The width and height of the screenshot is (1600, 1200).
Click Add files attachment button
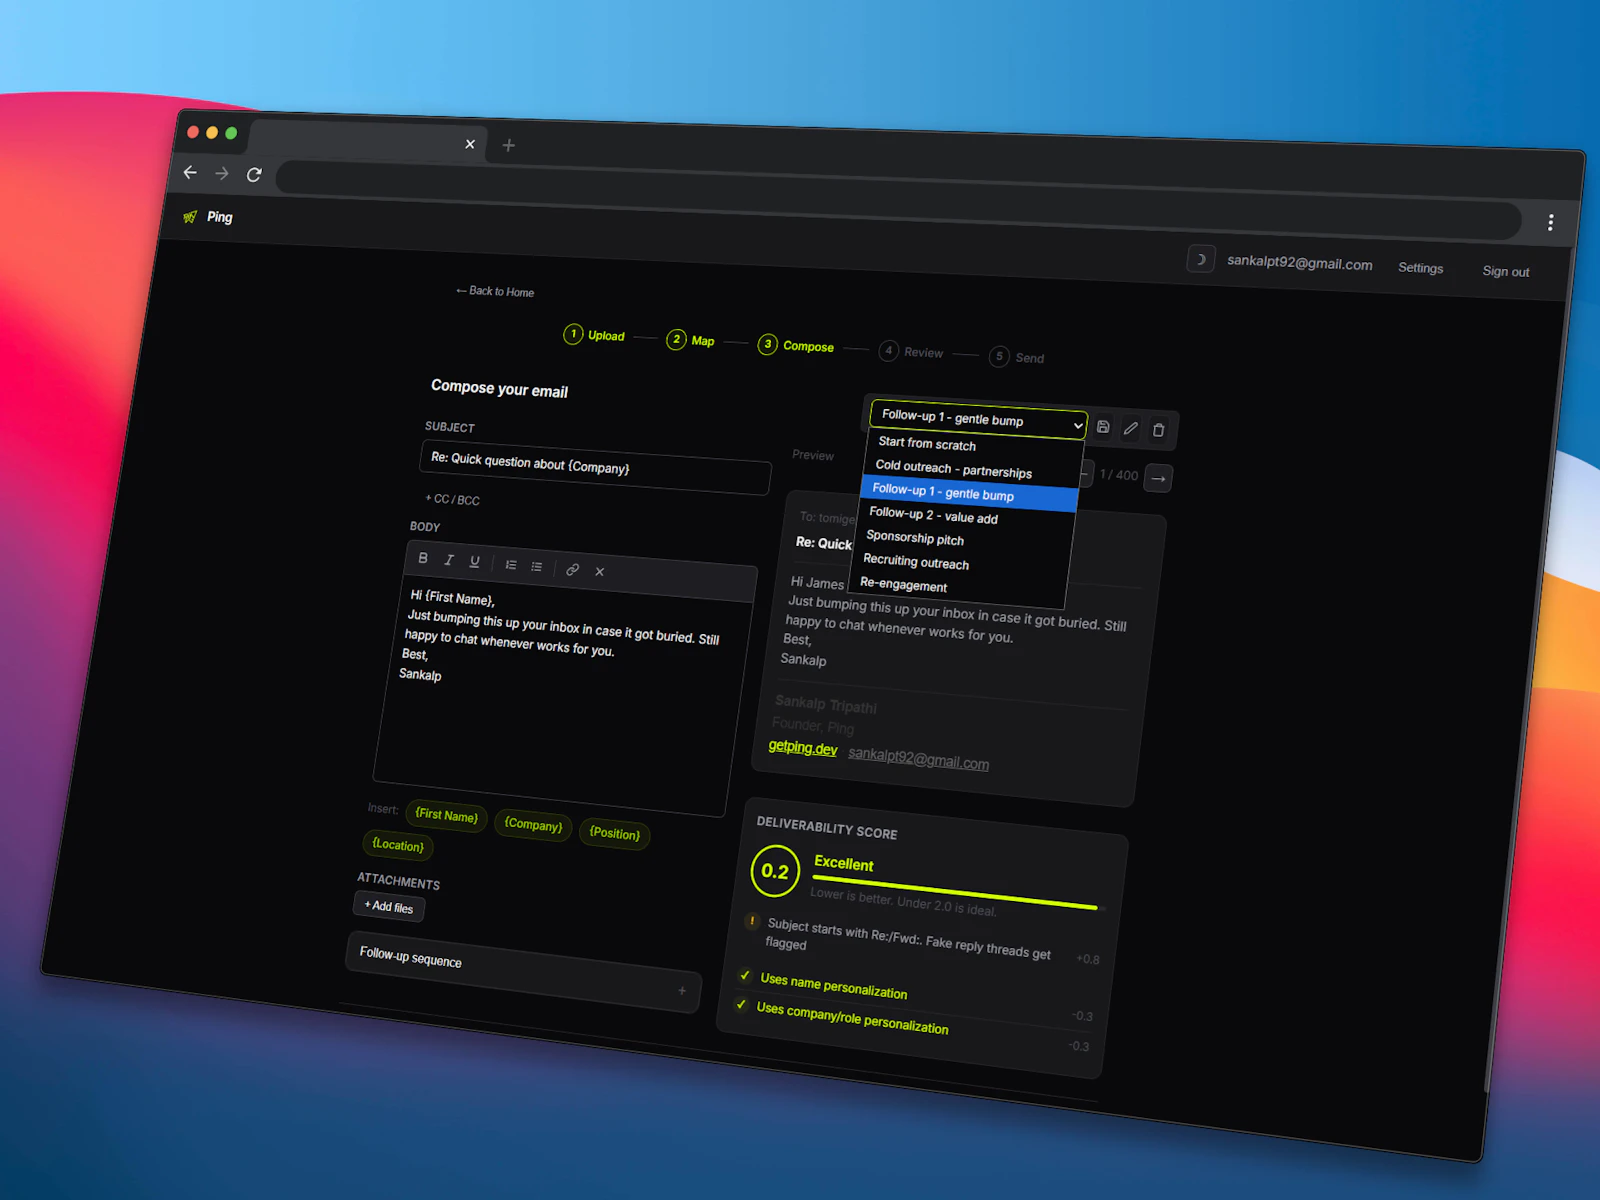(x=389, y=907)
